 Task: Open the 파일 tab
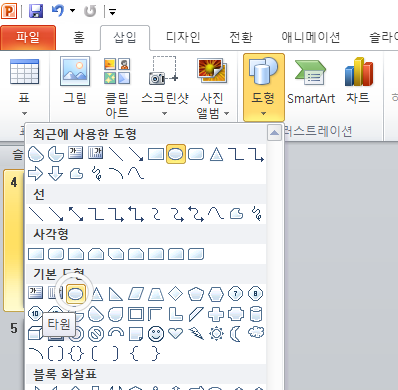click(x=28, y=37)
